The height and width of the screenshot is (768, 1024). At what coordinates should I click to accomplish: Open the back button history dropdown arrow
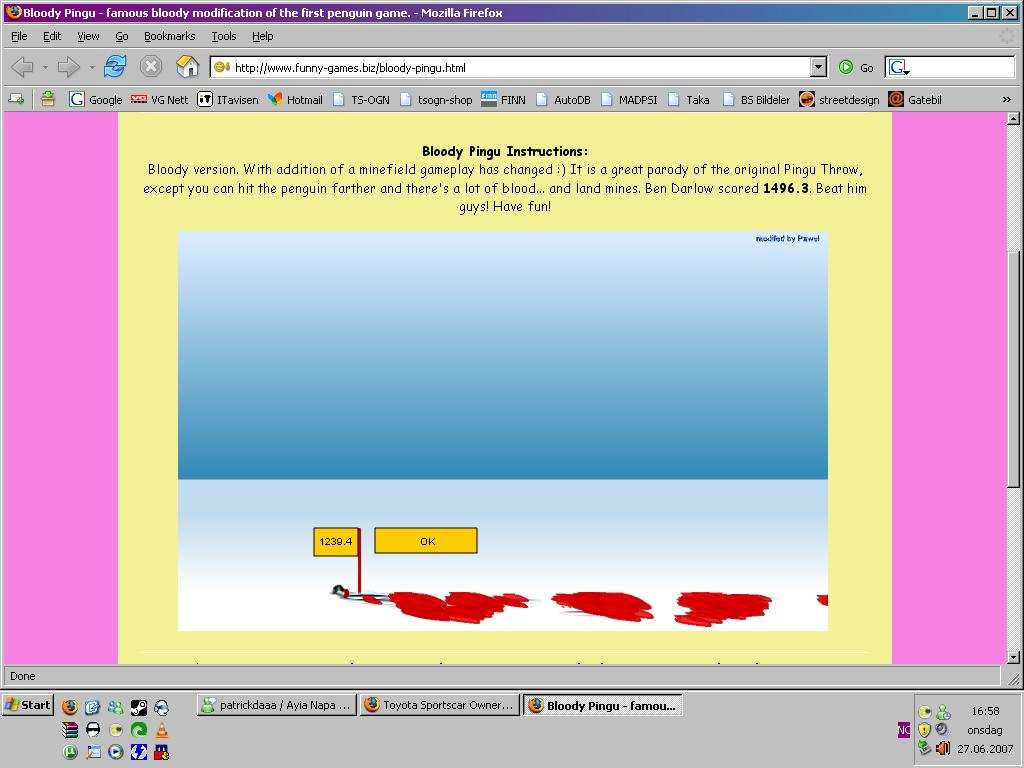coord(45,68)
